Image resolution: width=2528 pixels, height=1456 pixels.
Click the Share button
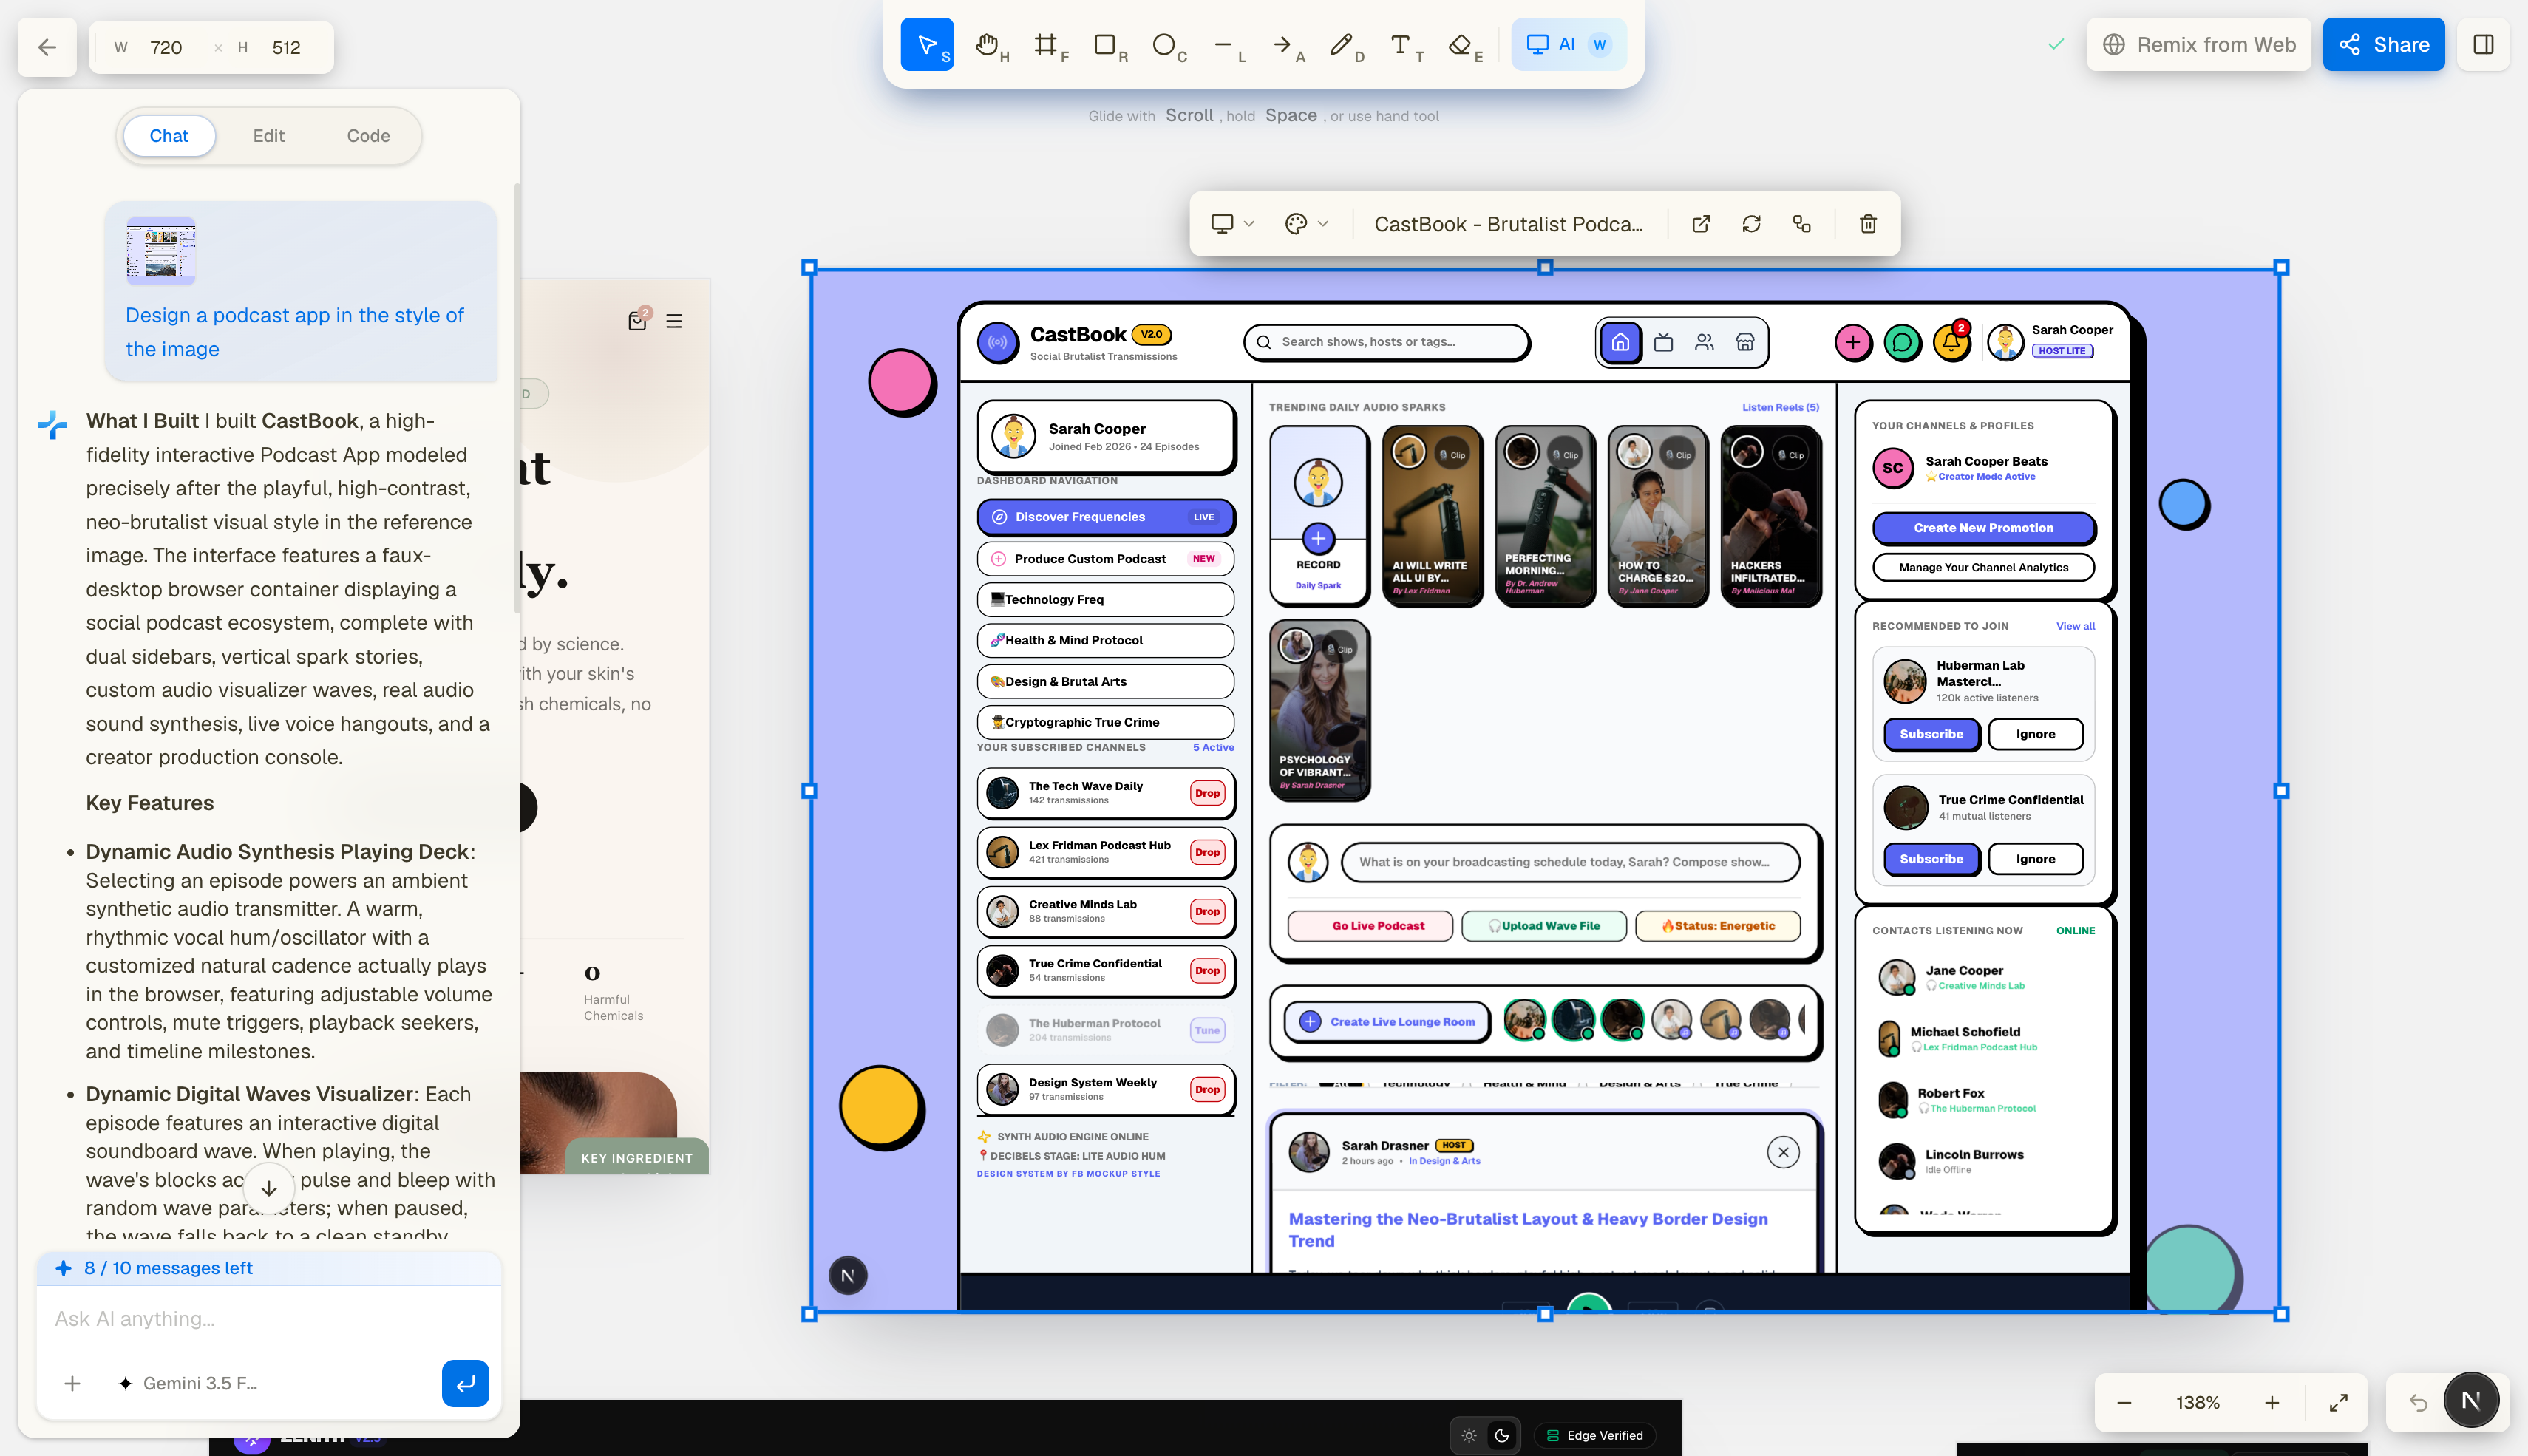[2383, 45]
